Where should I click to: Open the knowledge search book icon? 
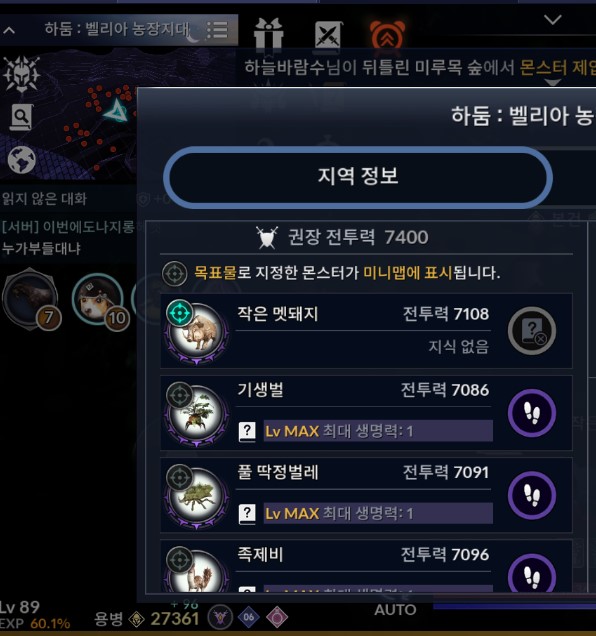point(21,118)
